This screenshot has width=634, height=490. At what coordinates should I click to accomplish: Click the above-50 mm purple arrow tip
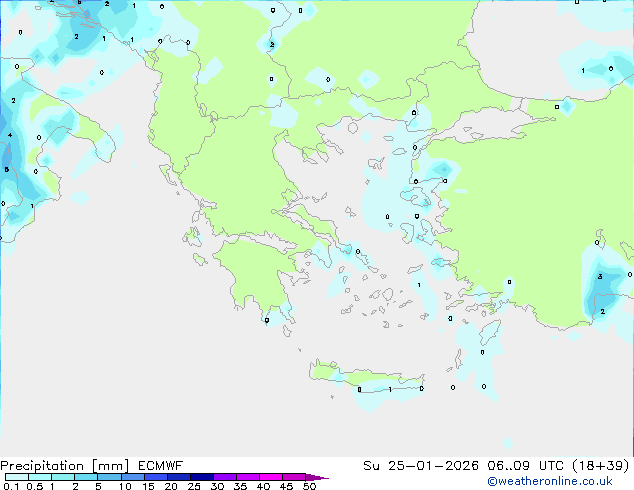tap(317, 477)
